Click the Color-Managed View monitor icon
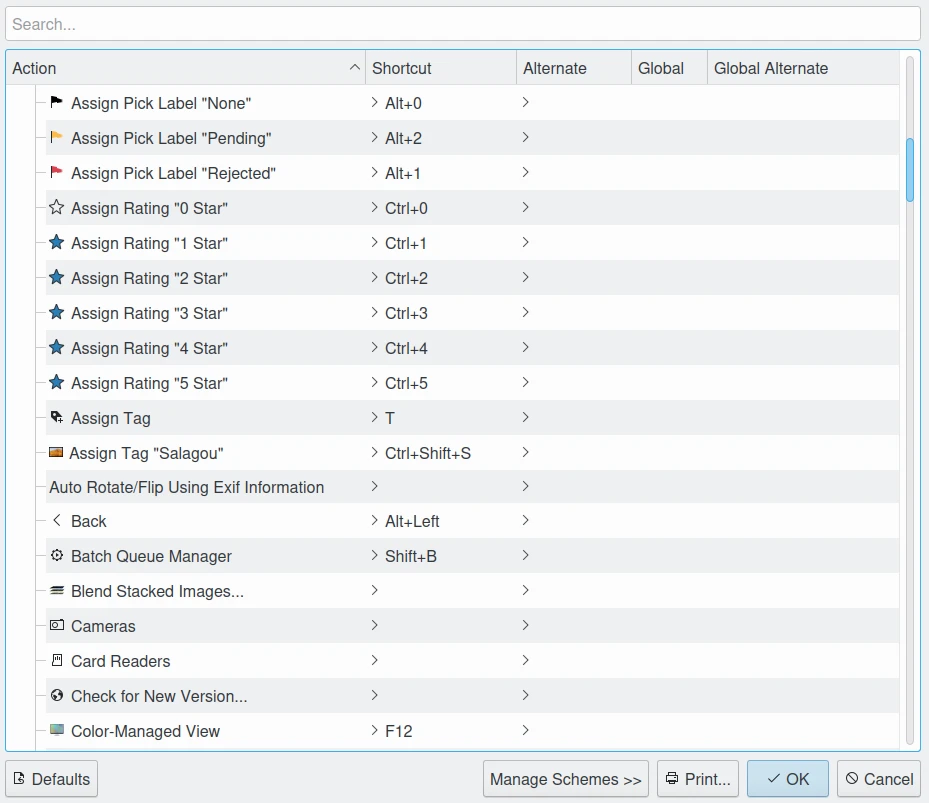 pyautogui.click(x=56, y=730)
